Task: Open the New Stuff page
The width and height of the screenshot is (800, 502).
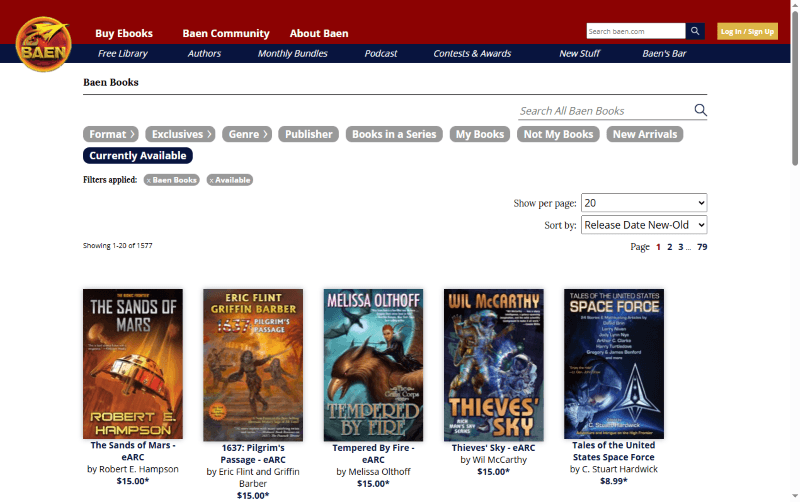Action: [580, 53]
